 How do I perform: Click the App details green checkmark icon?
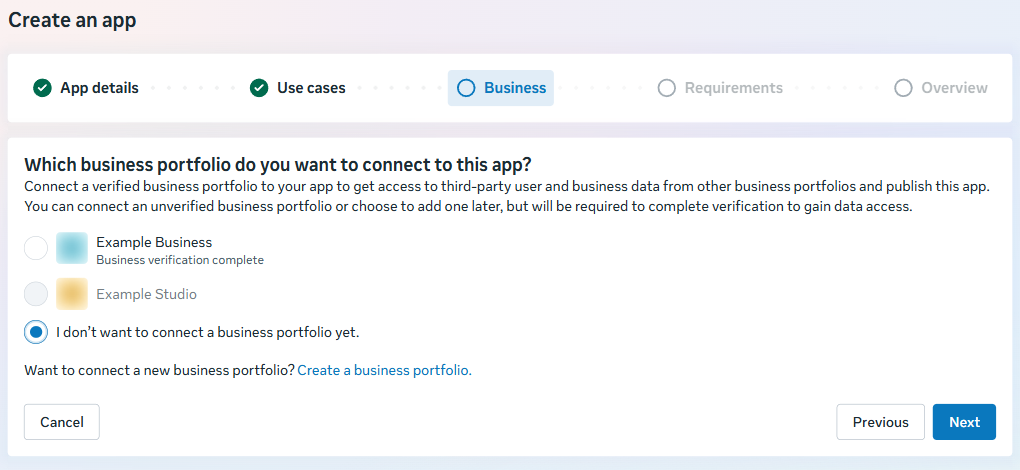click(x=42, y=88)
